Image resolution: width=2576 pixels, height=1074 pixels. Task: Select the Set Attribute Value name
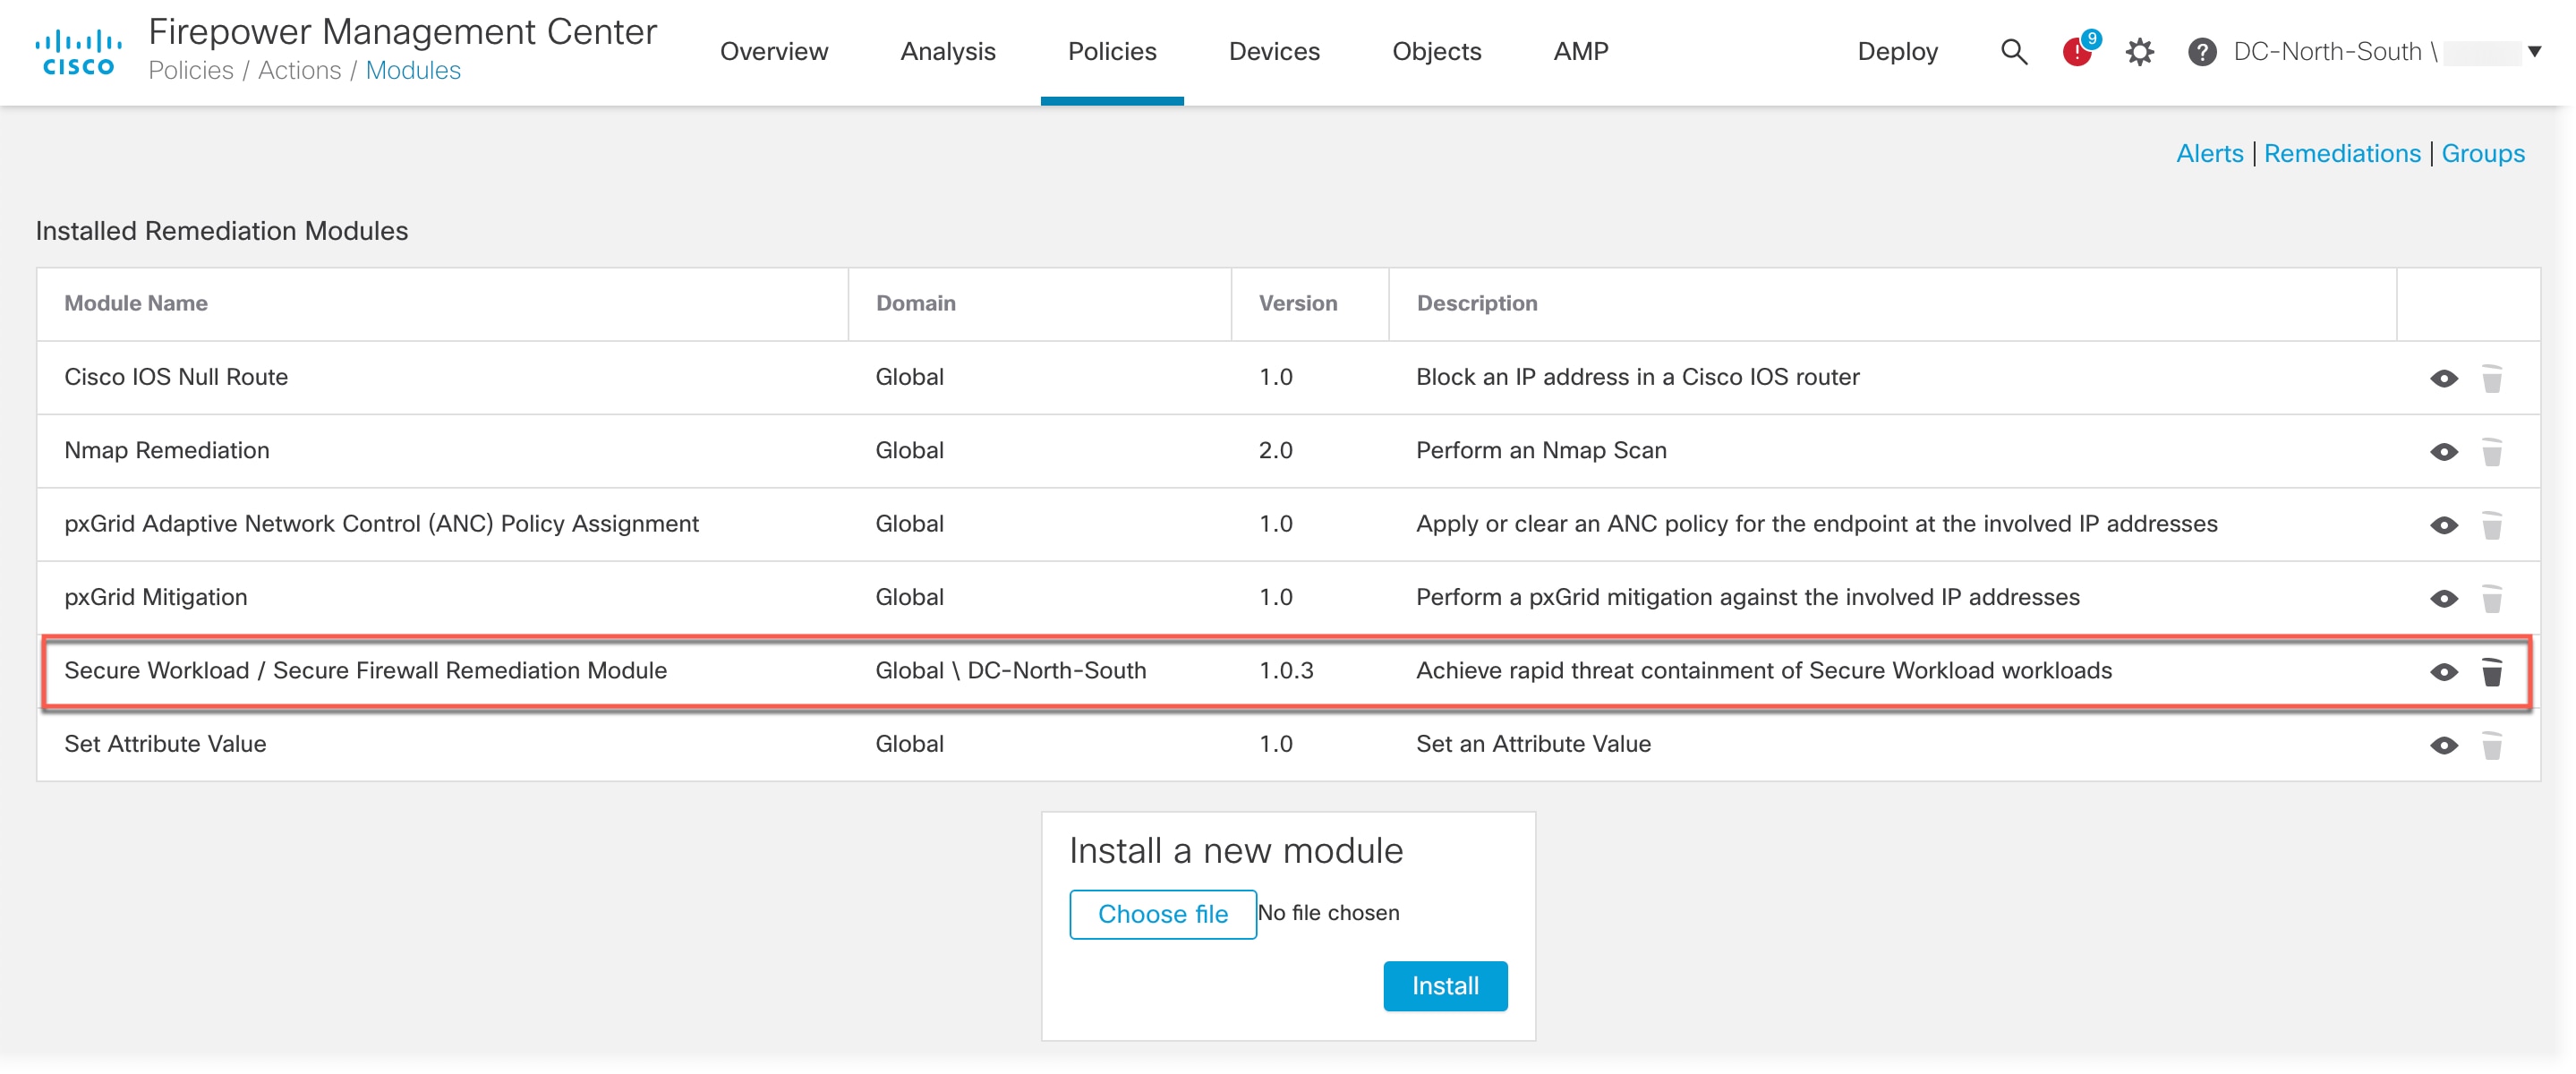click(165, 743)
